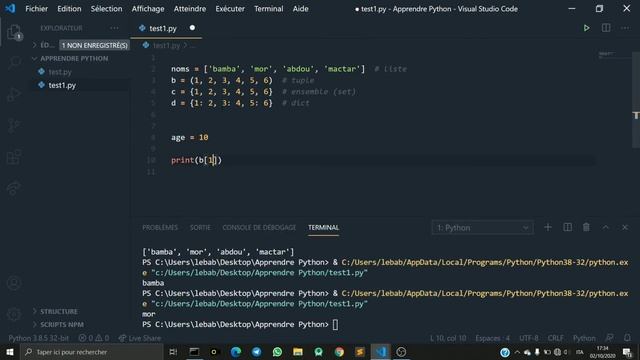Select test1.py in the explorer tree
Viewport: 640px width, 360px height.
(62, 85)
